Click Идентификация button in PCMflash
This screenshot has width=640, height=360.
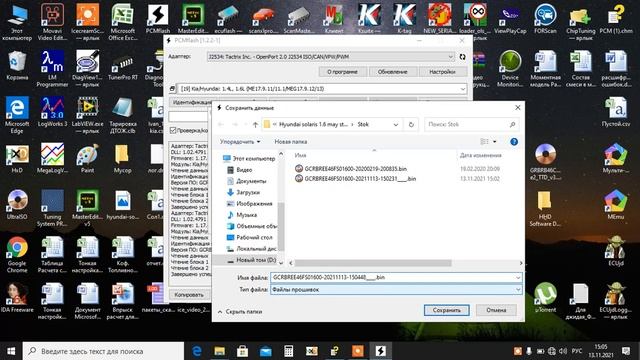pos(191,102)
